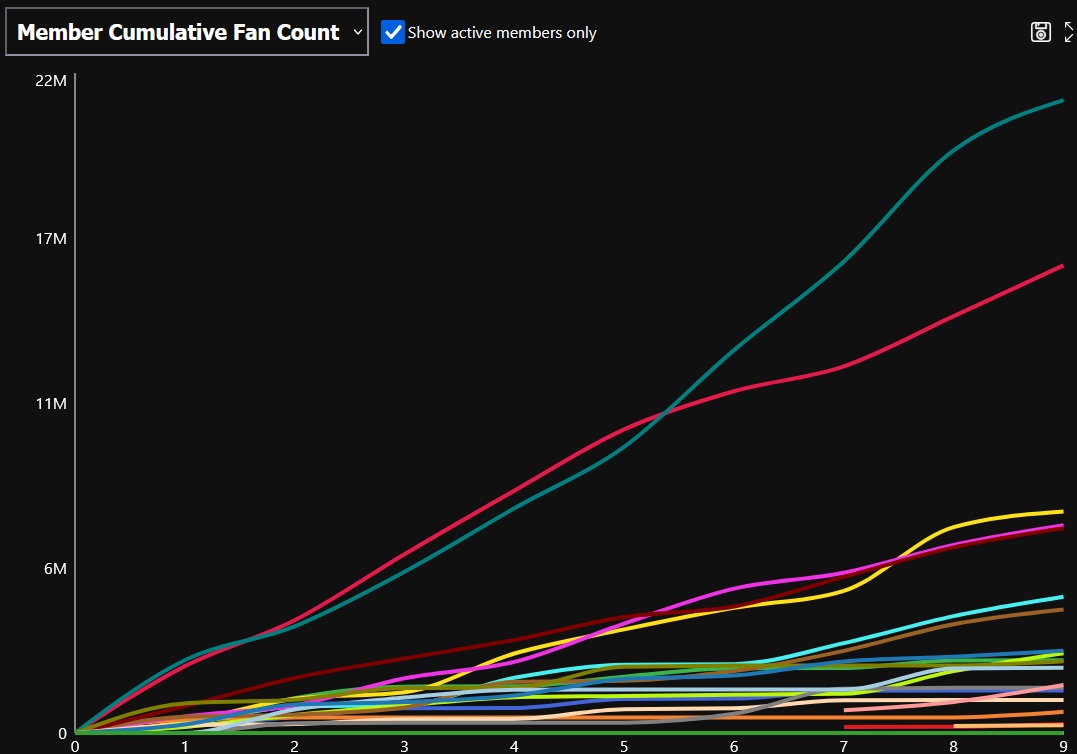Click the 22M y-axis label
This screenshot has width=1077, height=754.
[51, 81]
